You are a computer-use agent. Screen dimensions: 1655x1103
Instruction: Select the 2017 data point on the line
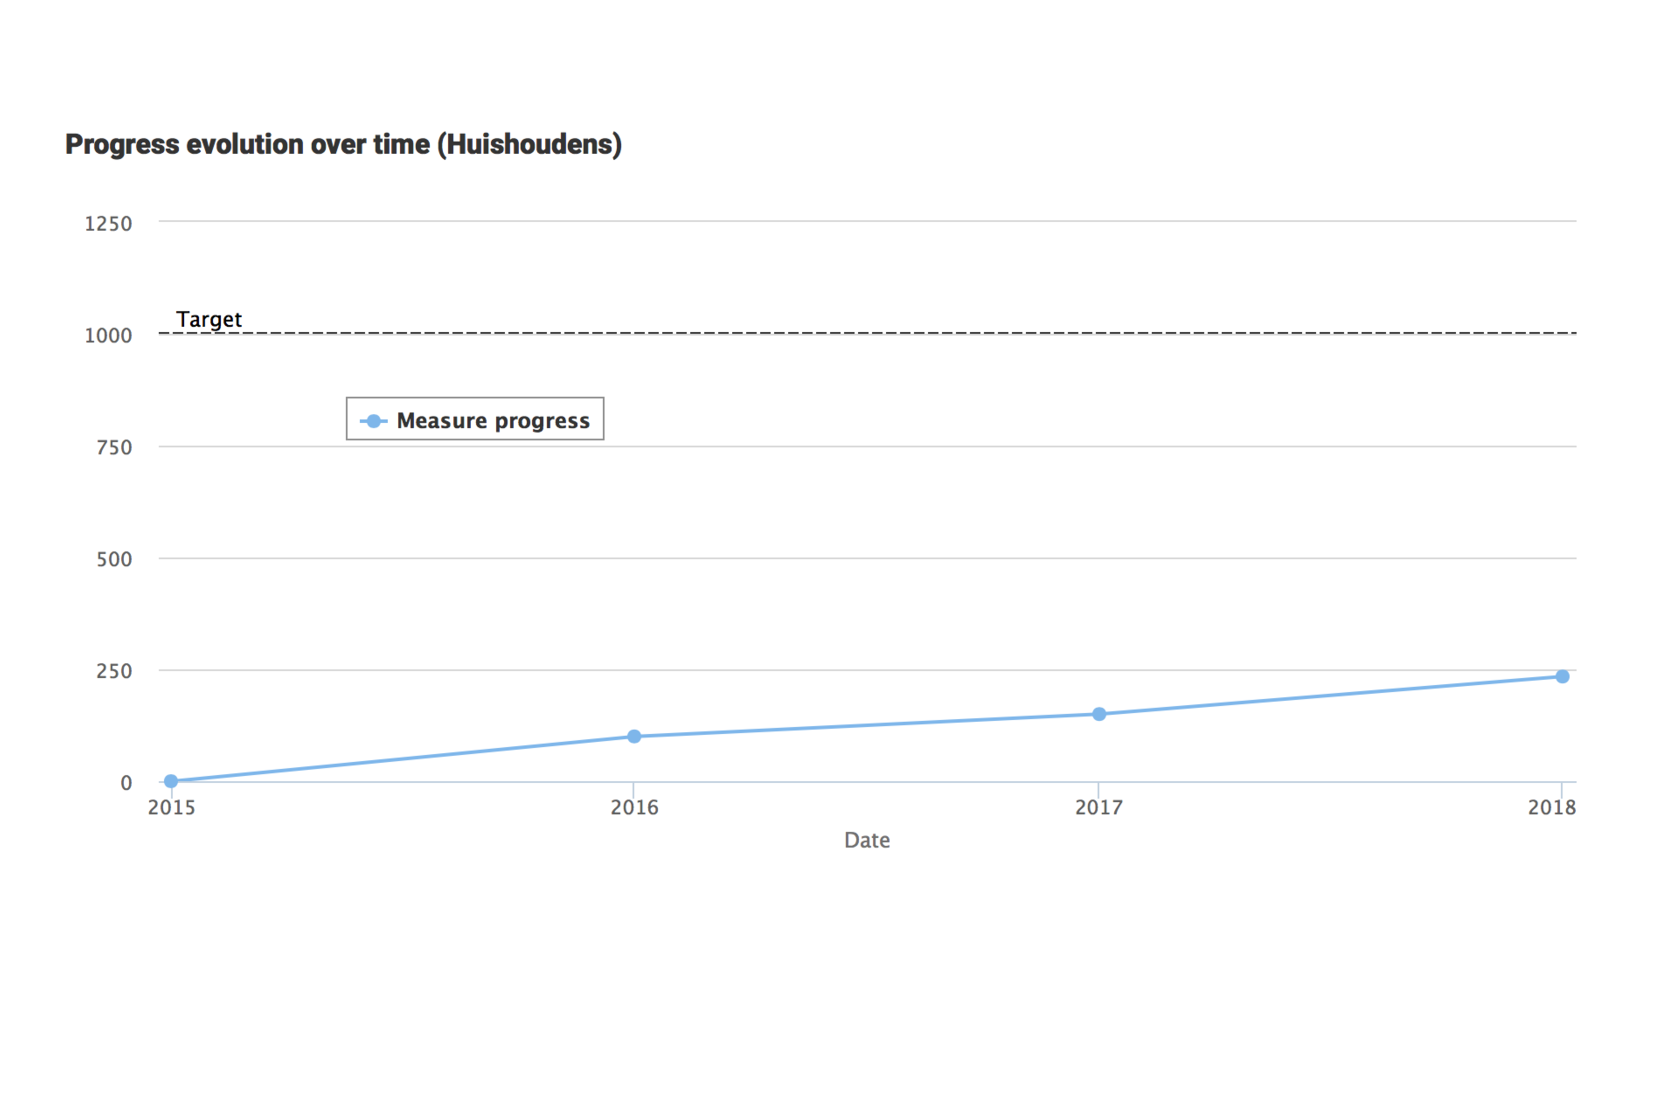click(x=1098, y=714)
